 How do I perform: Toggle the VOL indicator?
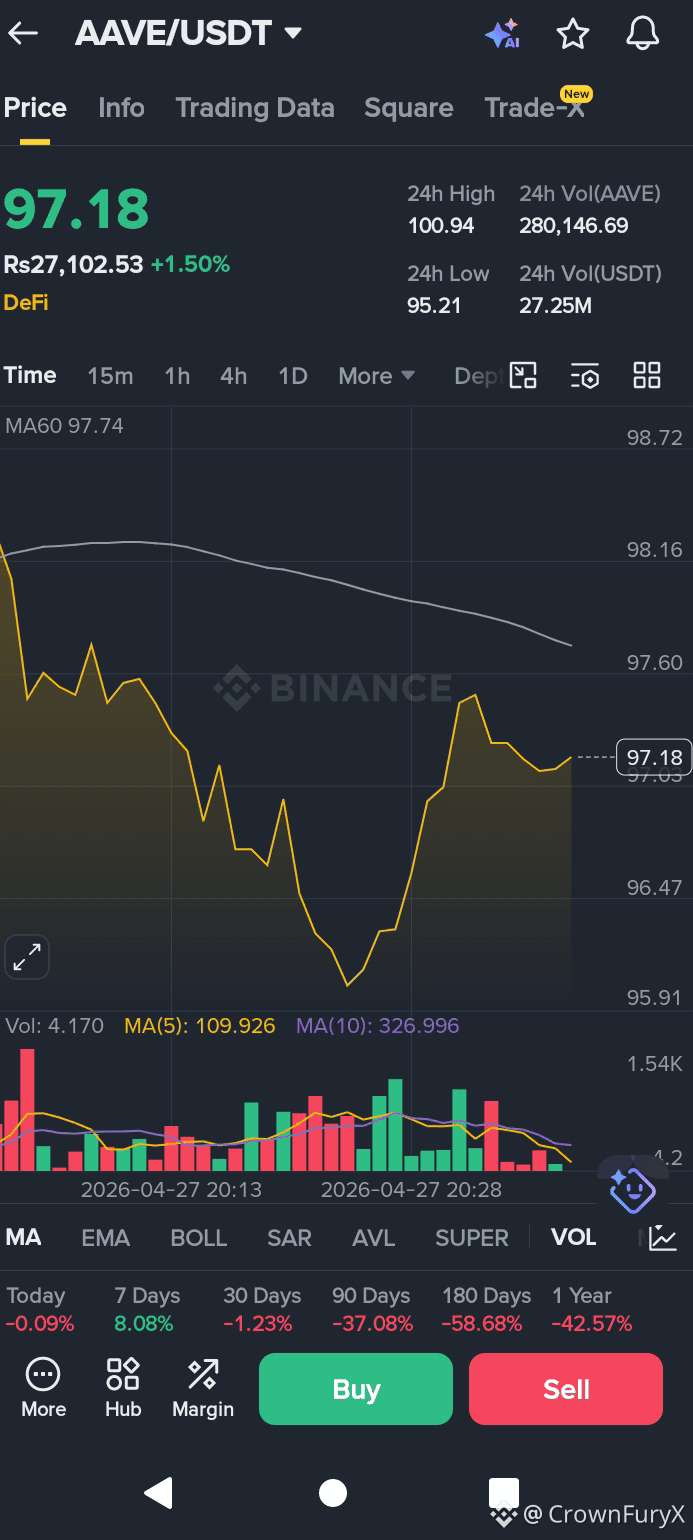(574, 1237)
